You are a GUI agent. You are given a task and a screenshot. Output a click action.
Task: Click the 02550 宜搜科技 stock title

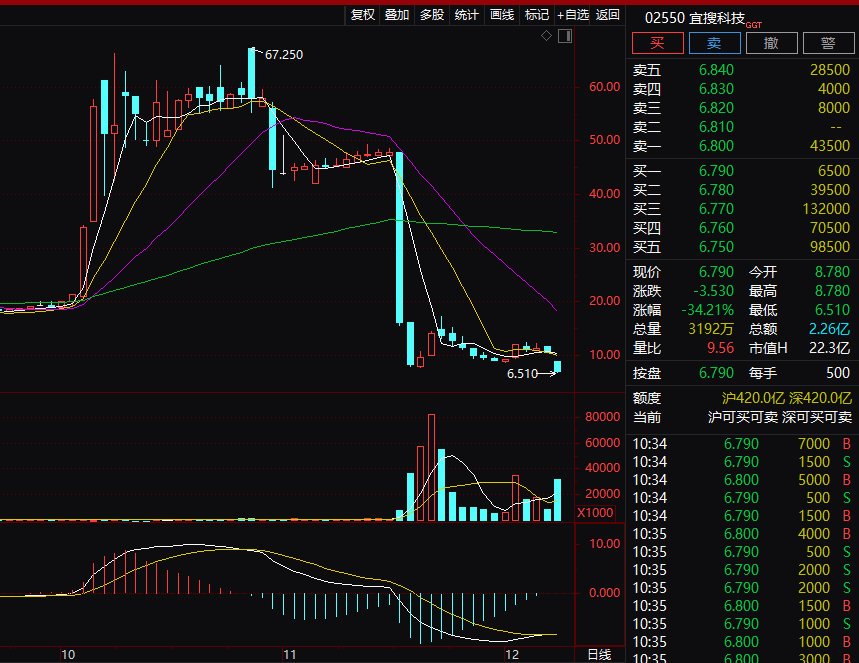695,18
